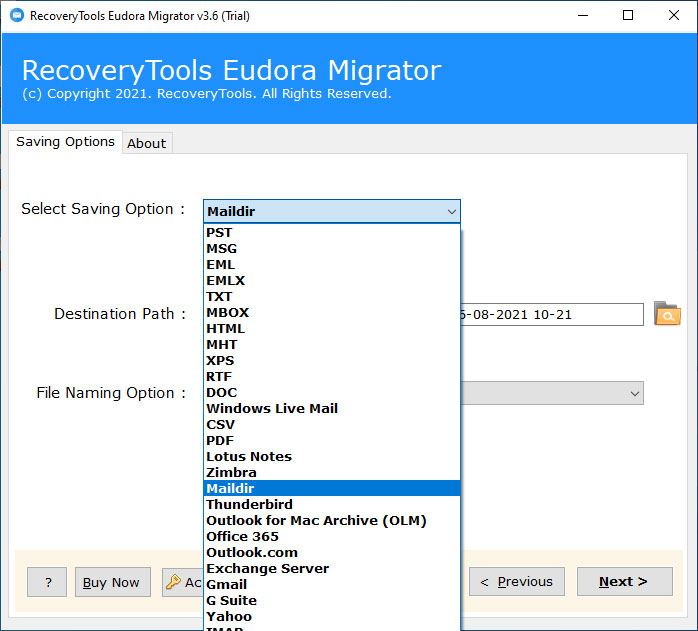Switch to the Saving Options tab
This screenshot has height=631, width=698.
(x=65, y=142)
